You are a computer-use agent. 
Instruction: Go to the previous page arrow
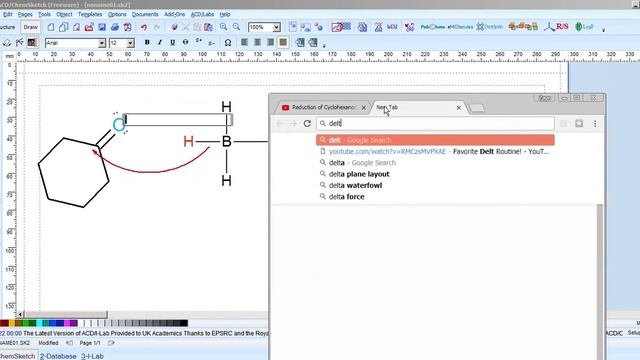tap(69, 343)
